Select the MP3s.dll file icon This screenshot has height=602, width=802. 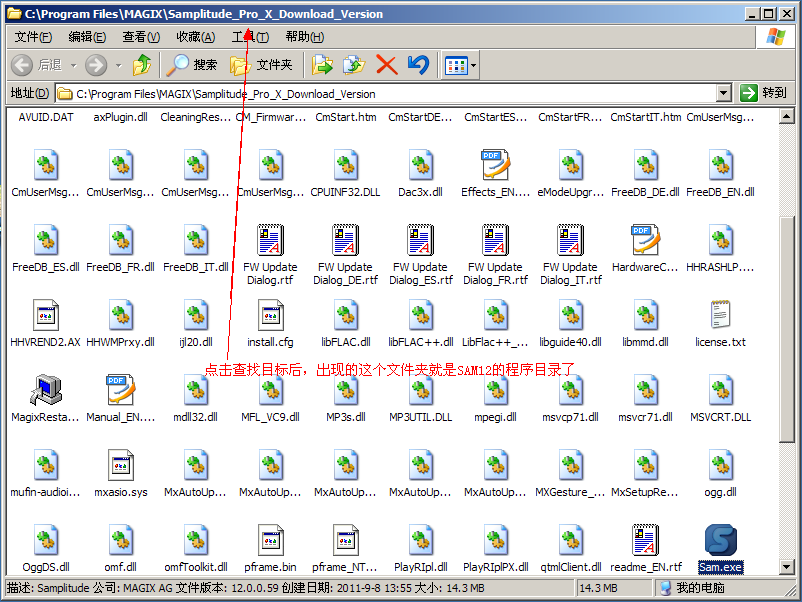(345, 390)
